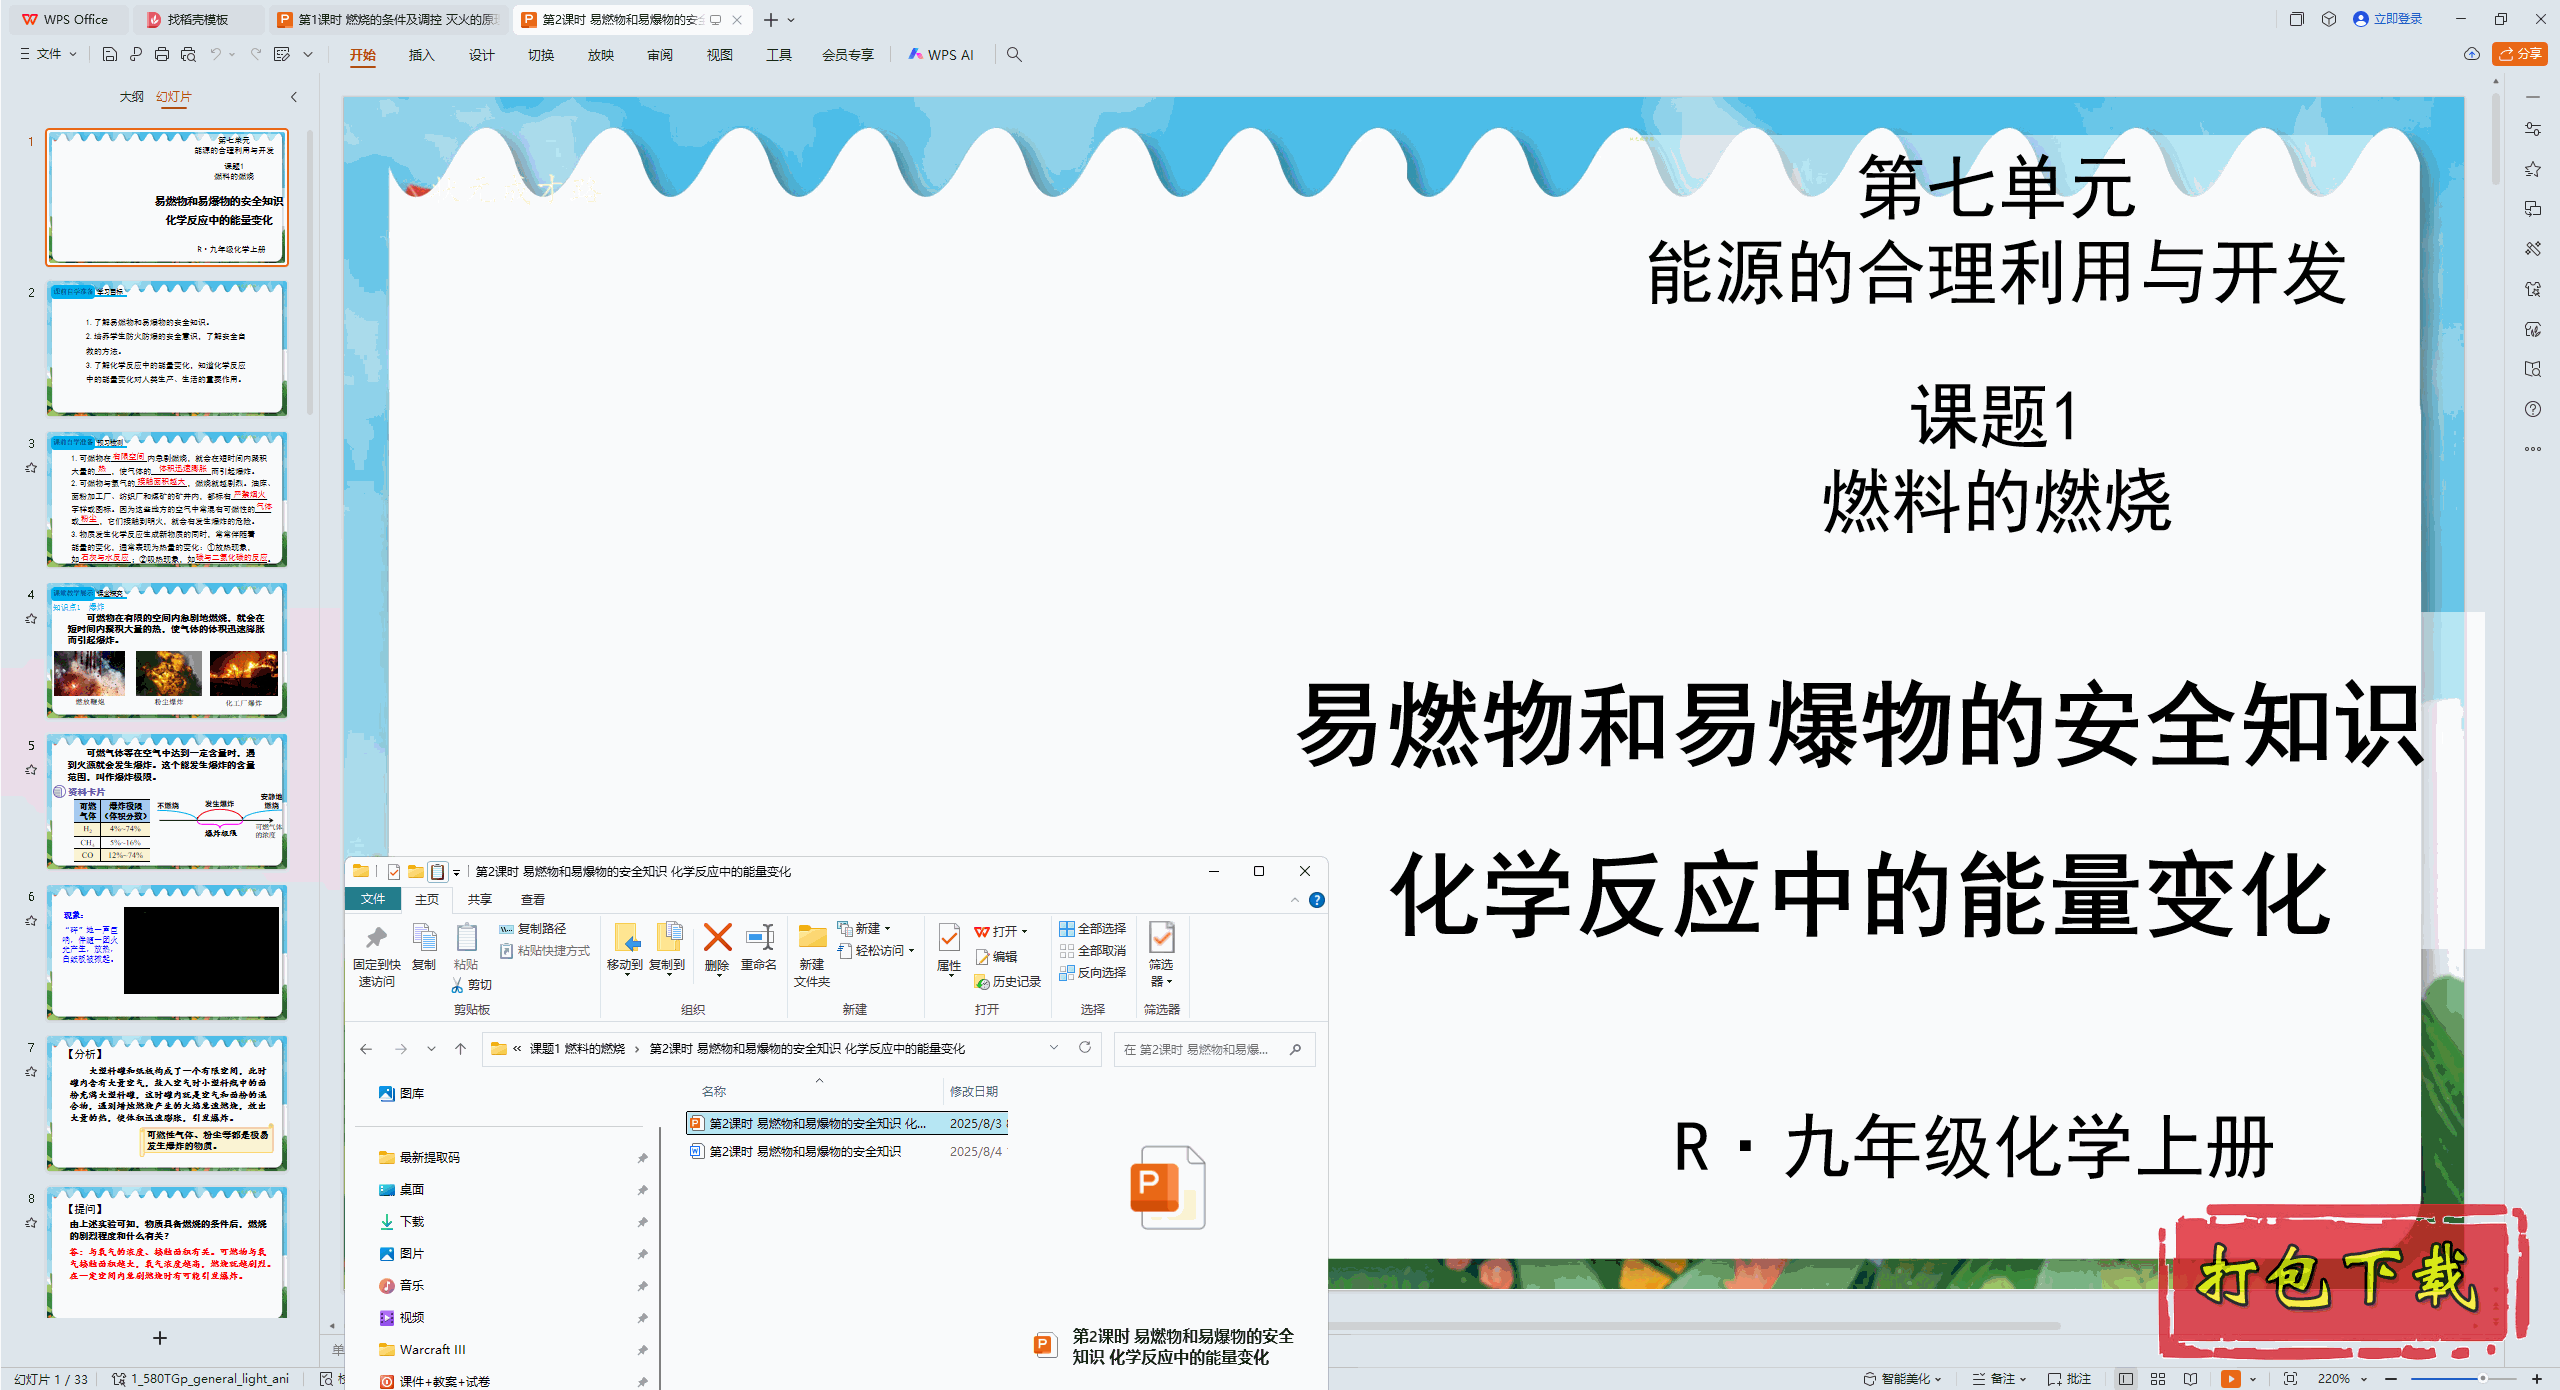Screen dimensions: 2560x1390
Task: Expand the Explorer address bar history dropdown
Action: (x=1054, y=1047)
